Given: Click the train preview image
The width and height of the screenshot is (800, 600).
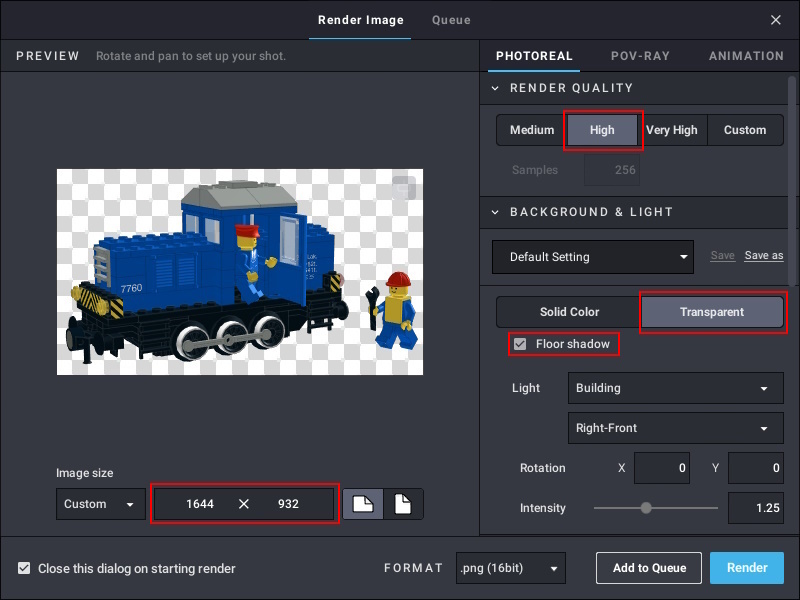Looking at the screenshot, I should point(240,272).
